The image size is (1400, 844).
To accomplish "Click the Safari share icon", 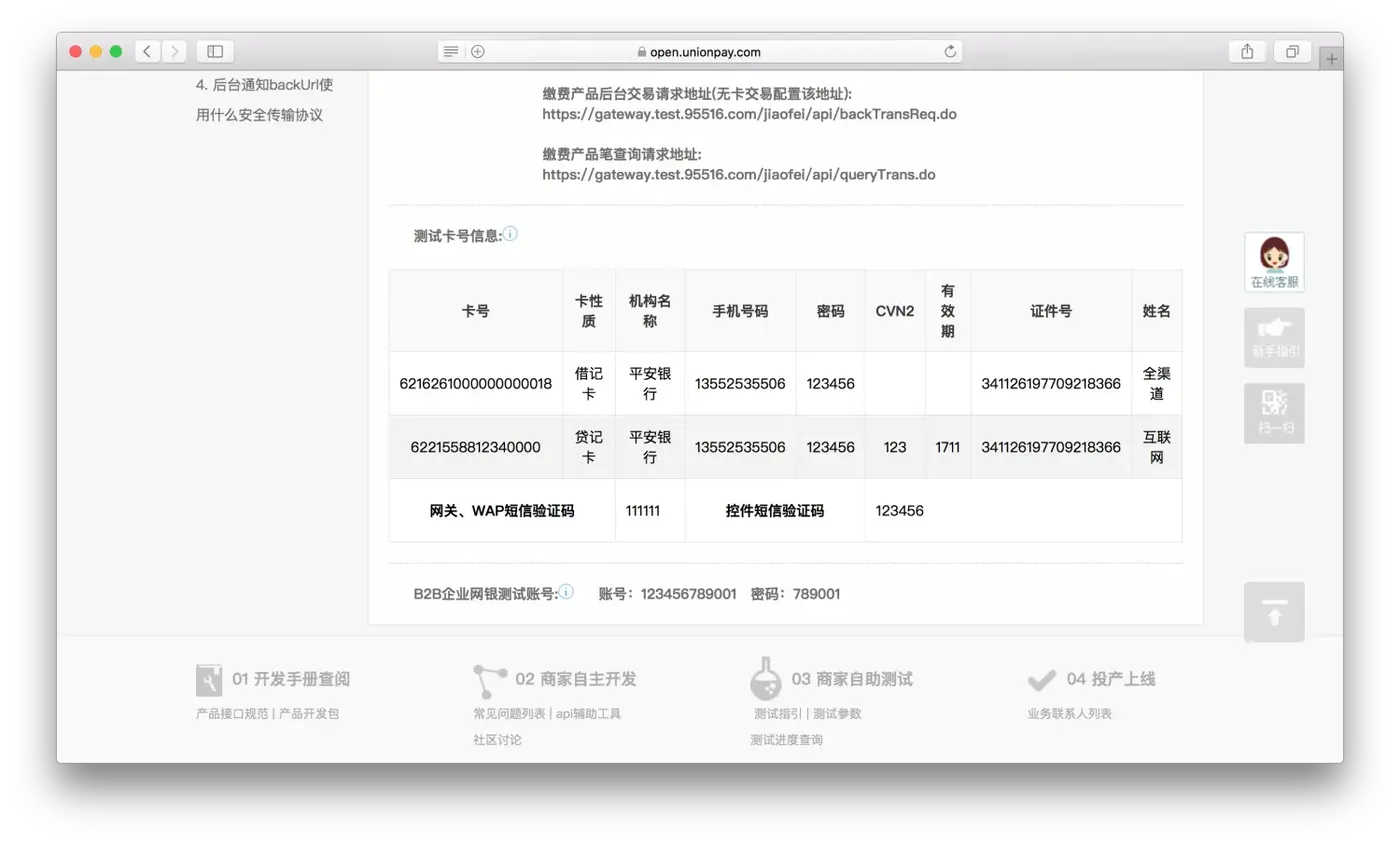I will tap(1245, 51).
